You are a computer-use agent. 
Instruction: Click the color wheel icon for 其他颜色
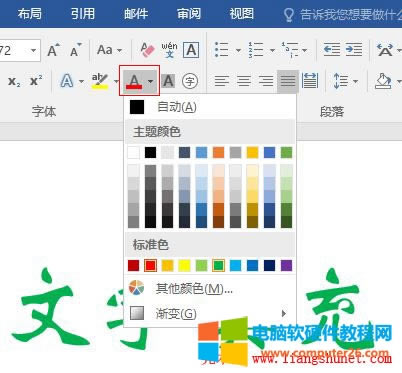click(137, 288)
